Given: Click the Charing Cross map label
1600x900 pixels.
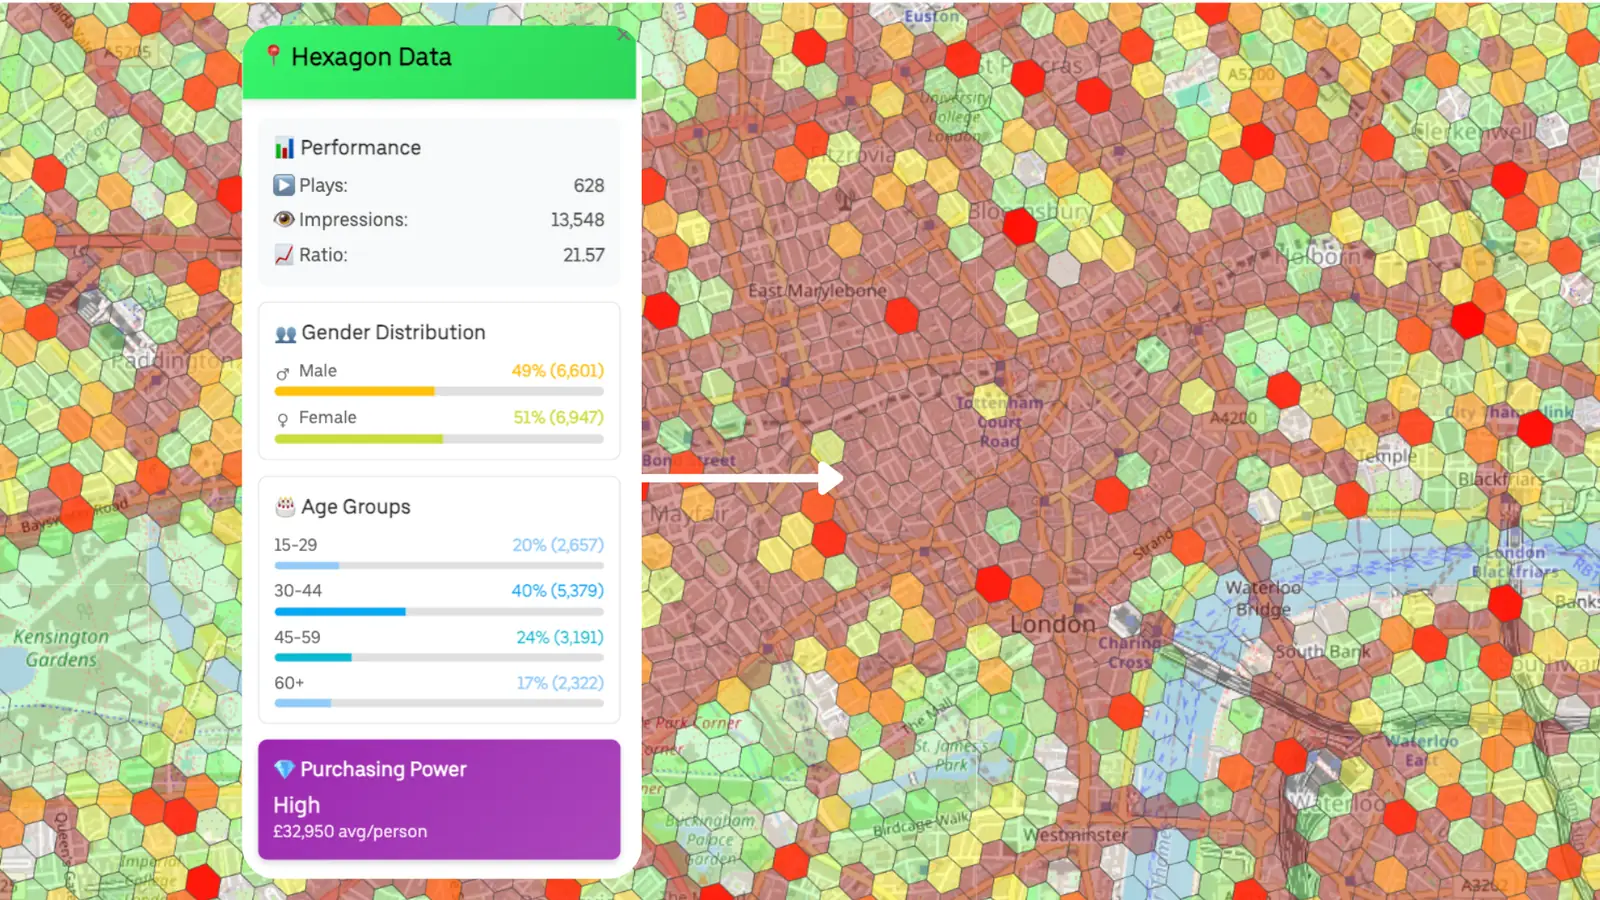Looking at the screenshot, I should pos(1129,652).
